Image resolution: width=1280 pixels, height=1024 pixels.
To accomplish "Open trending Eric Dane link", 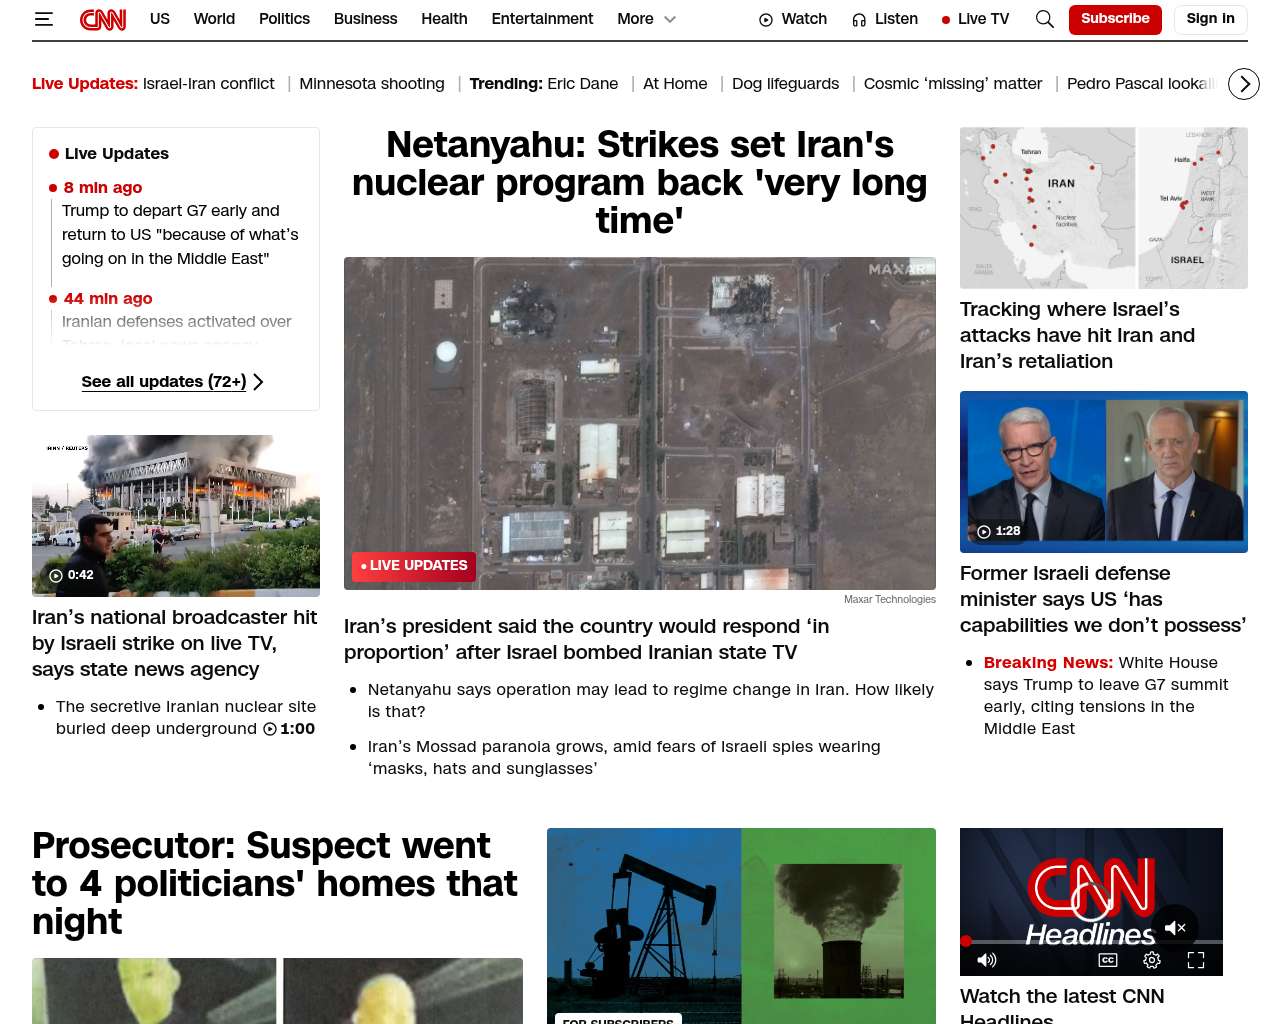I will (x=582, y=84).
